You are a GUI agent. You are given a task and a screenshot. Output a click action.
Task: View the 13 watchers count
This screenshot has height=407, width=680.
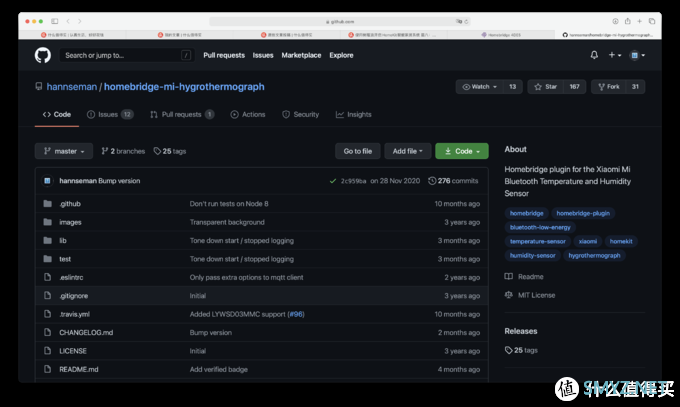513,87
